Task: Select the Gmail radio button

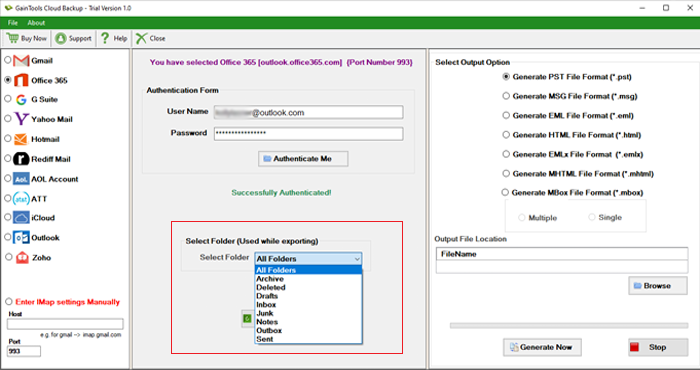Action: pos(8,60)
